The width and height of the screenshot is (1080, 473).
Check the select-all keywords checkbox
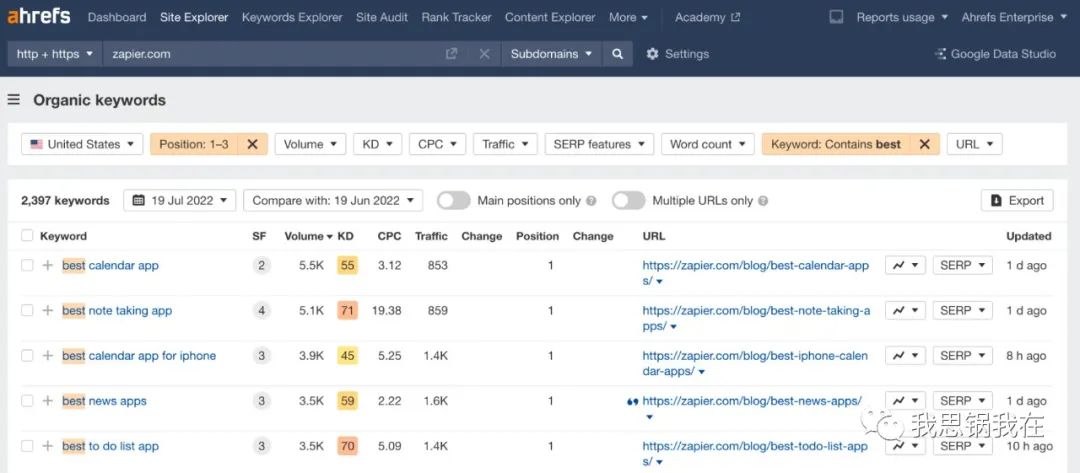pos(27,235)
